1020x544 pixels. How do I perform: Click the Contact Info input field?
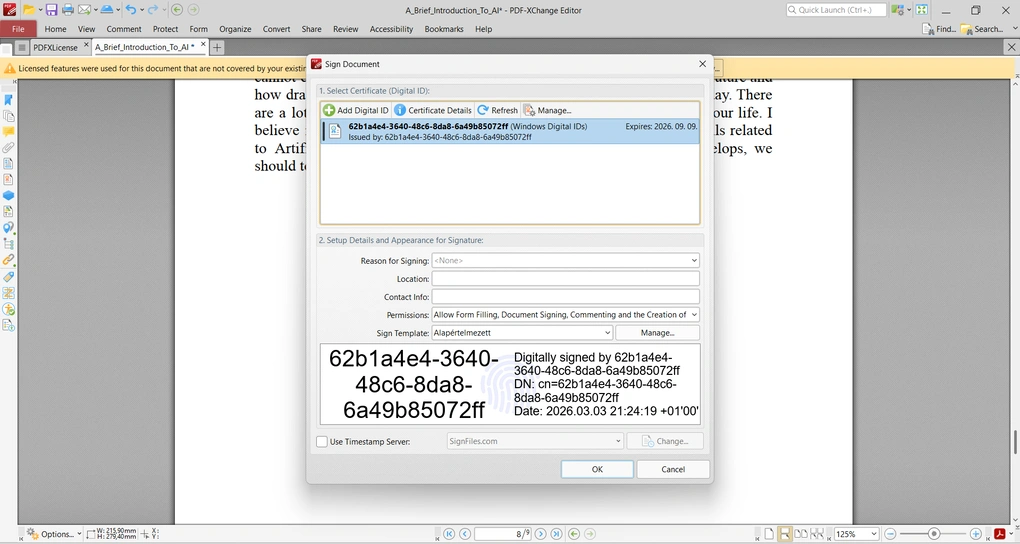coord(565,297)
